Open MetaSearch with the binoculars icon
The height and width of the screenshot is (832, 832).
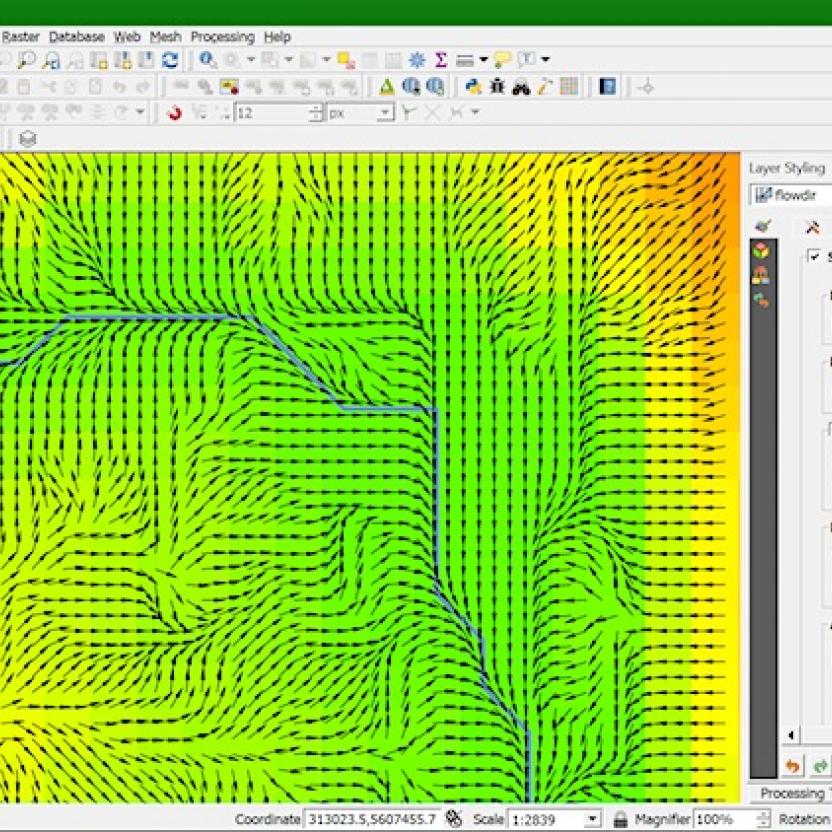[520, 87]
